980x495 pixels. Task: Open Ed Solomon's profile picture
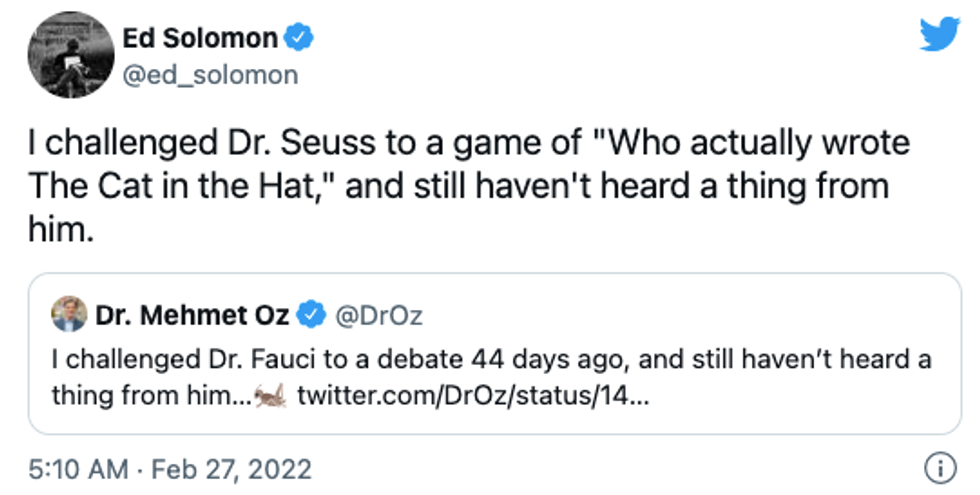70,54
